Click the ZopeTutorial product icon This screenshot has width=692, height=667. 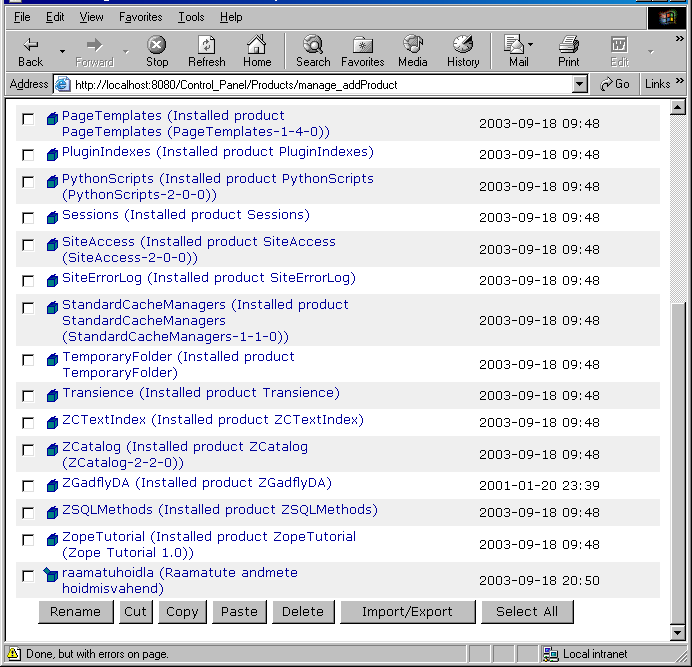tap(52, 539)
